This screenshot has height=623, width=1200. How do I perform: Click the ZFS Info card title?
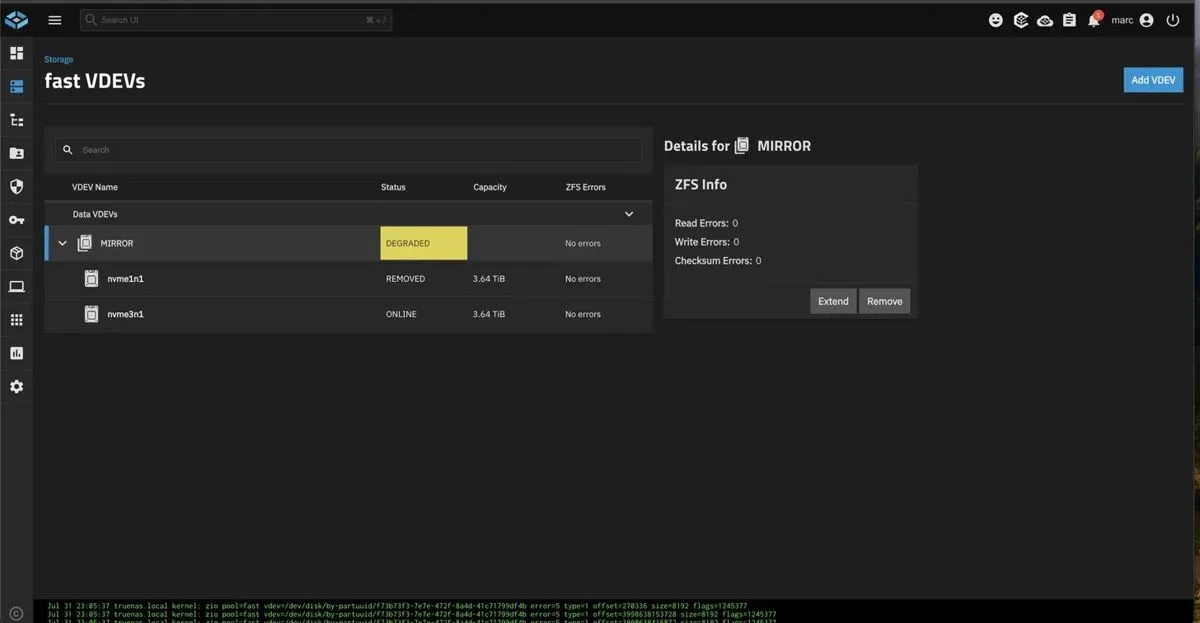tap(701, 185)
